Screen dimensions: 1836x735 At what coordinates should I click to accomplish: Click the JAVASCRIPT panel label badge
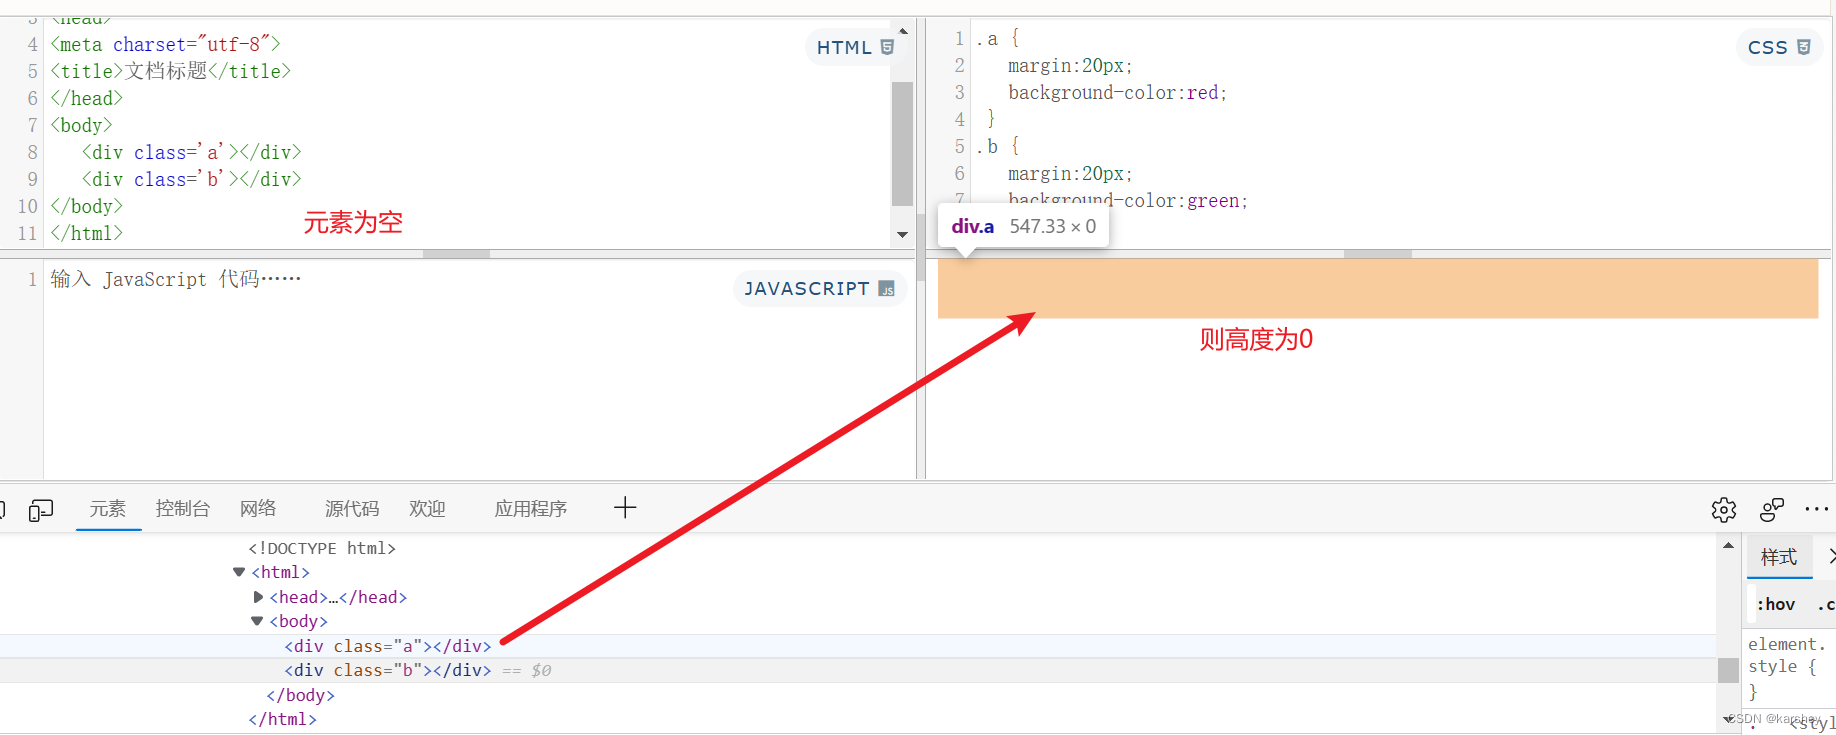click(x=819, y=288)
